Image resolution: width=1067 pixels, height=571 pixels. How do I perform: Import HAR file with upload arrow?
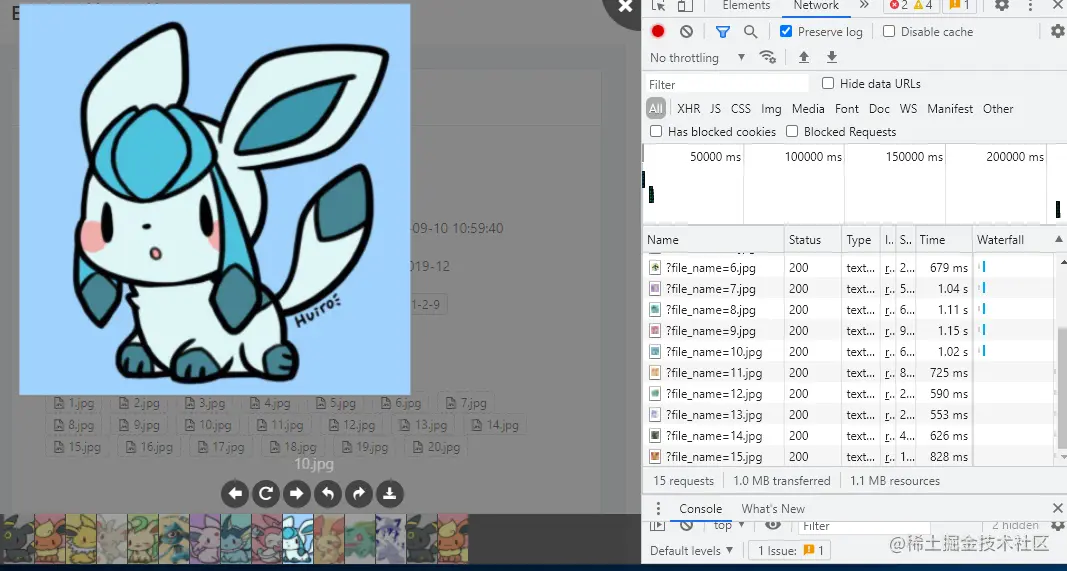tap(804, 57)
